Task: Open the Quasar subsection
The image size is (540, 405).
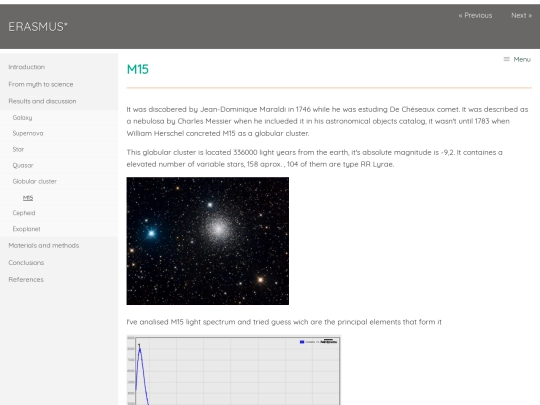Action: 23,166
